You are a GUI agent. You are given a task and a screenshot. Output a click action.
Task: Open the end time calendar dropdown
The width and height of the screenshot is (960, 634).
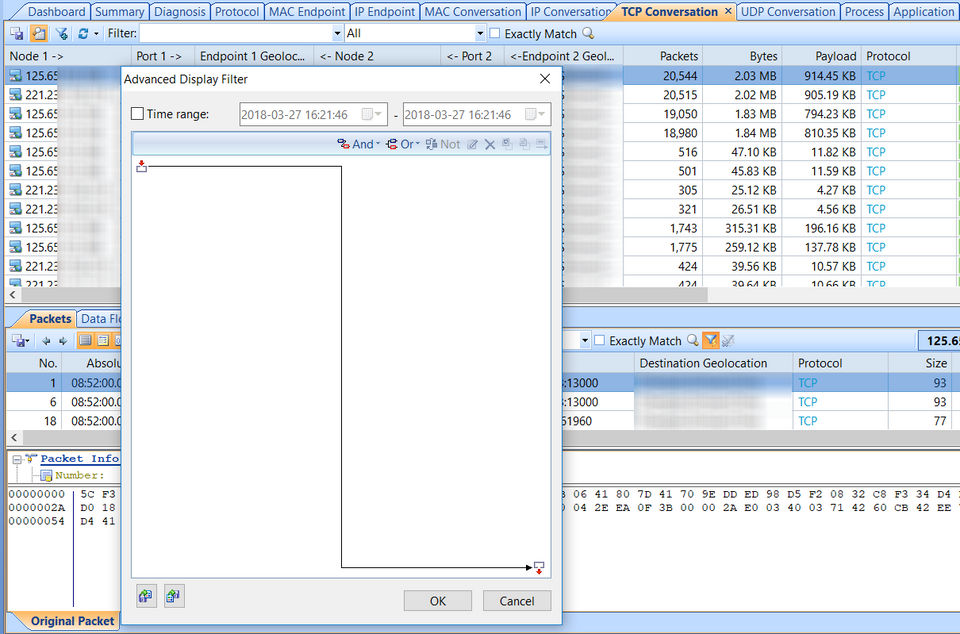(x=536, y=114)
